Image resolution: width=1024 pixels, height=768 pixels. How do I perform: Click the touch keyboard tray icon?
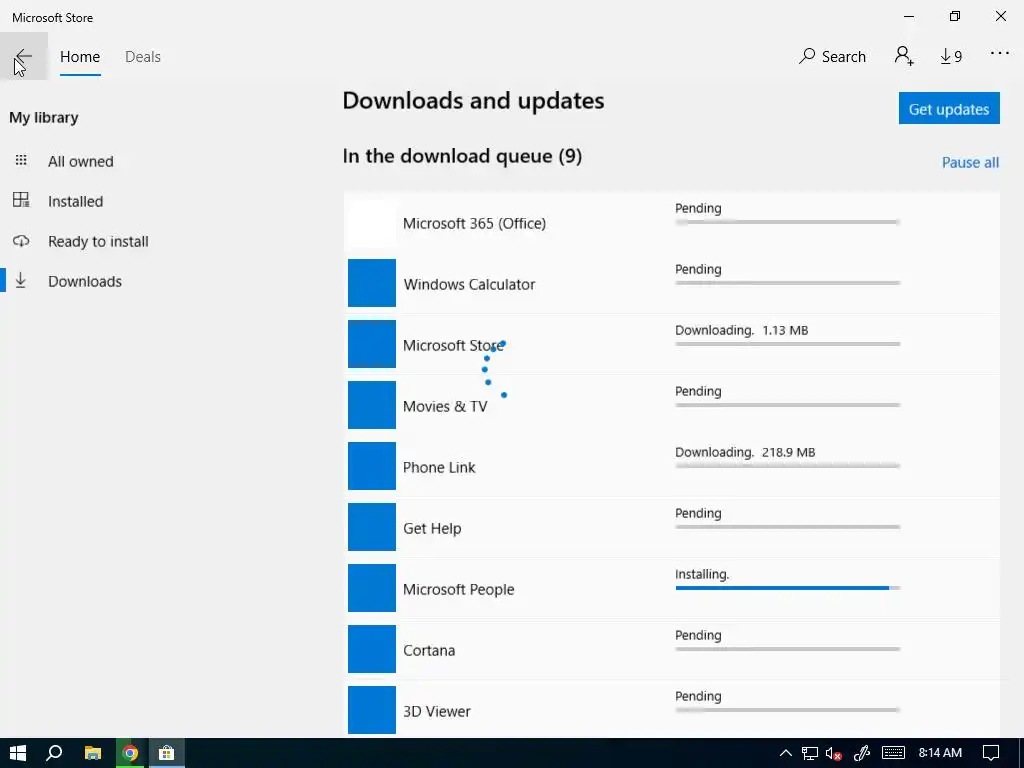pos(893,753)
